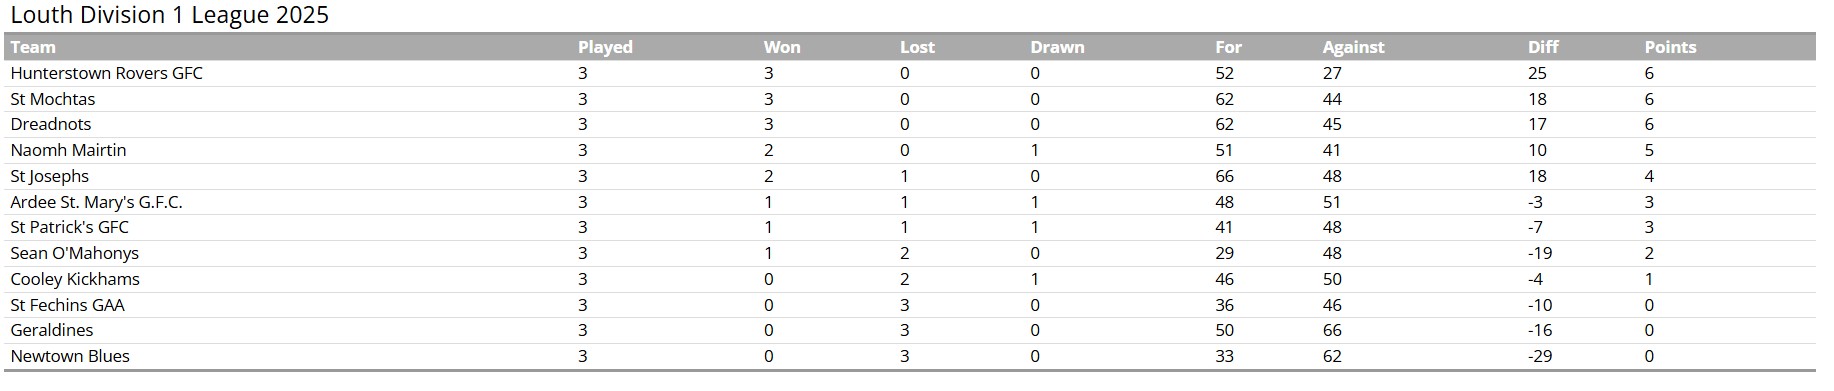Click the Lost column header
1834x391 pixels.
(x=917, y=47)
